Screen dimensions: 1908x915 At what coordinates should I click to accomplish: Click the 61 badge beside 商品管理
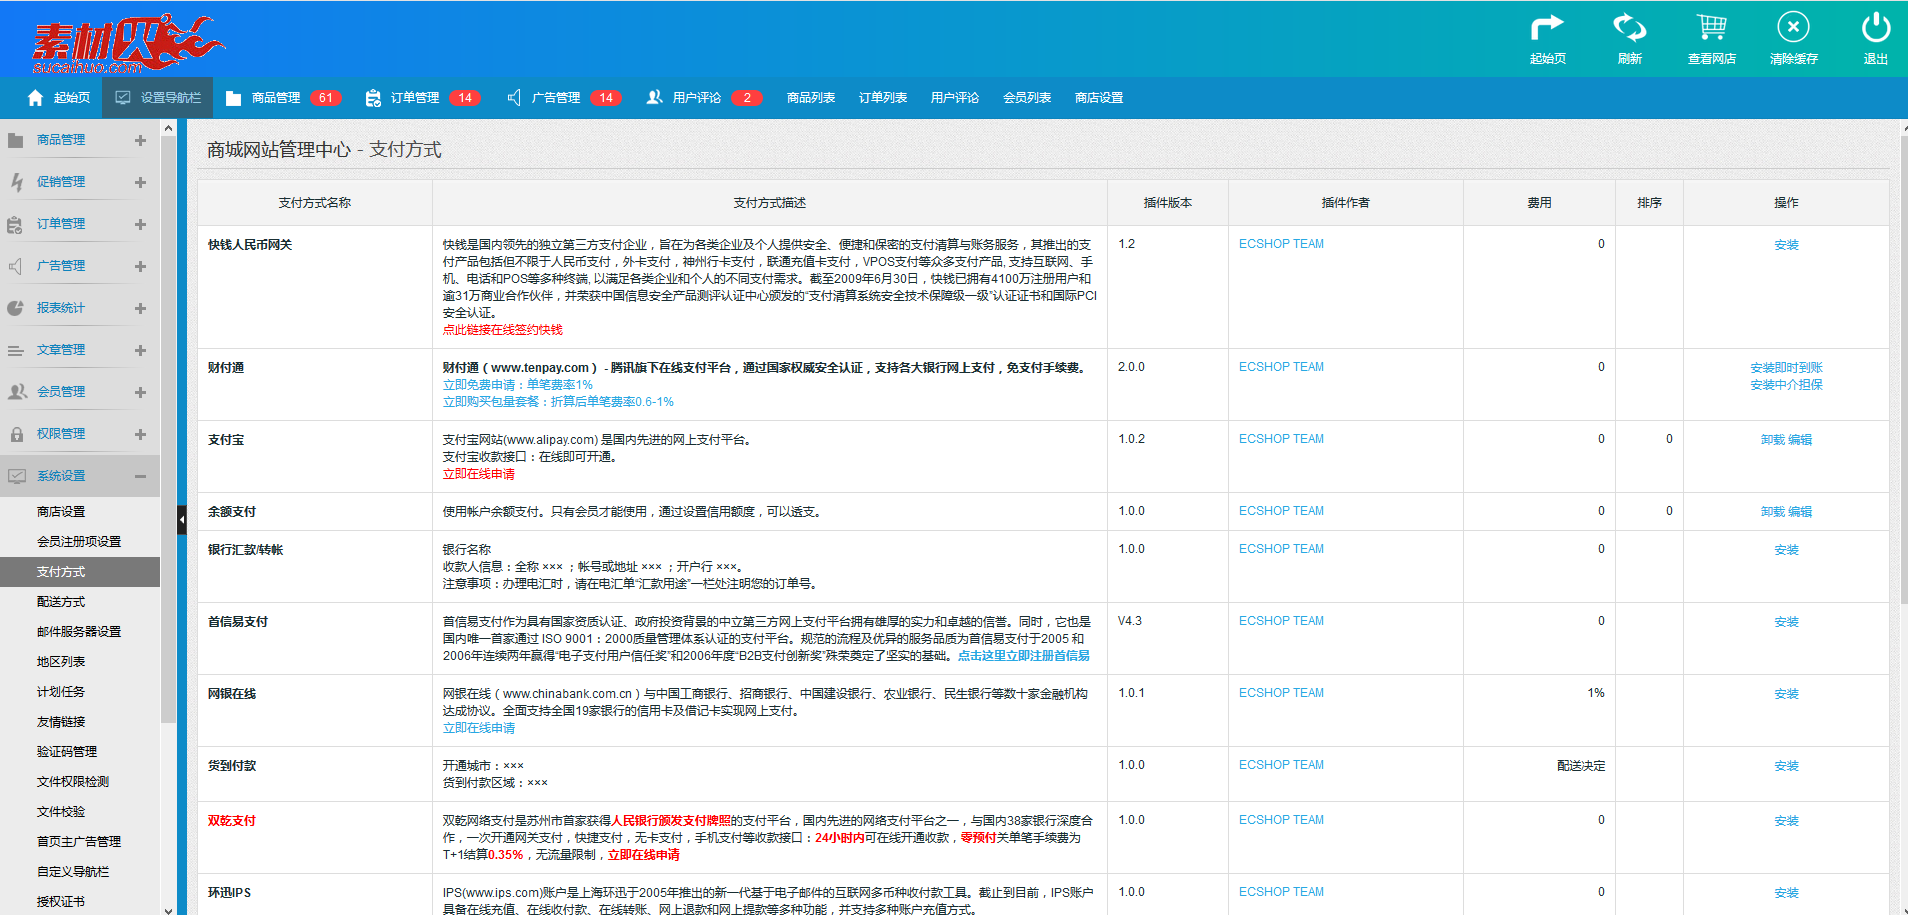point(326,98)
